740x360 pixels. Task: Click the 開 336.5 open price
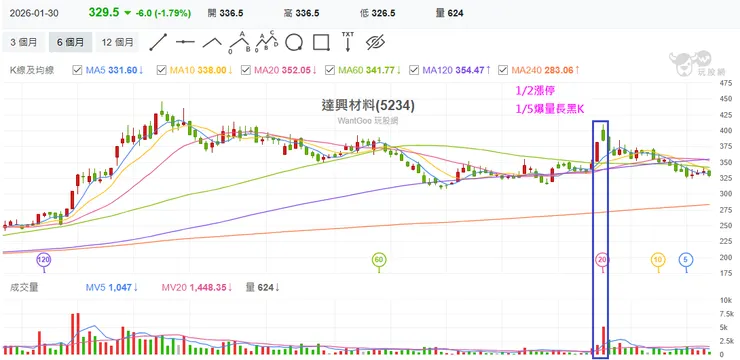[x=226, y=13]
